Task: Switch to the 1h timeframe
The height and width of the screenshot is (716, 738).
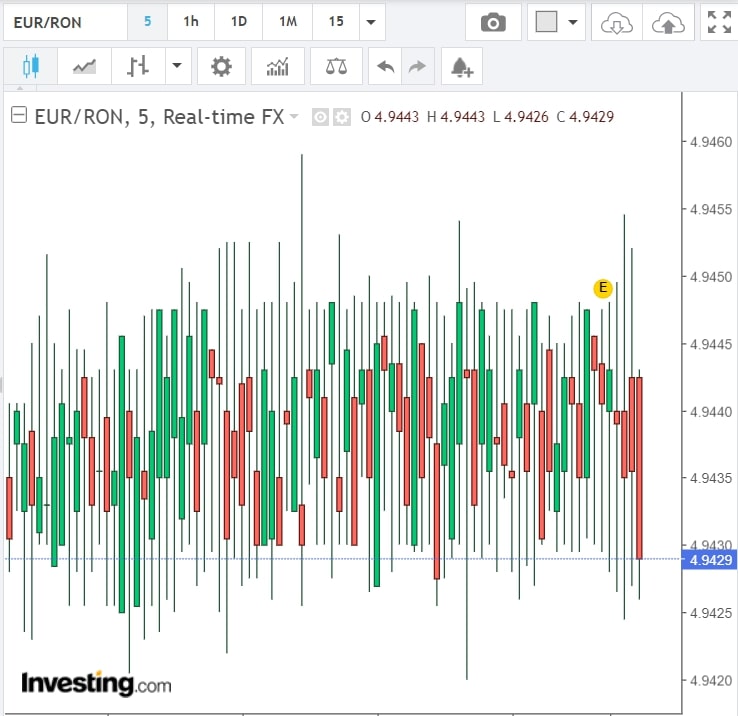Action: tap(191, 21)
